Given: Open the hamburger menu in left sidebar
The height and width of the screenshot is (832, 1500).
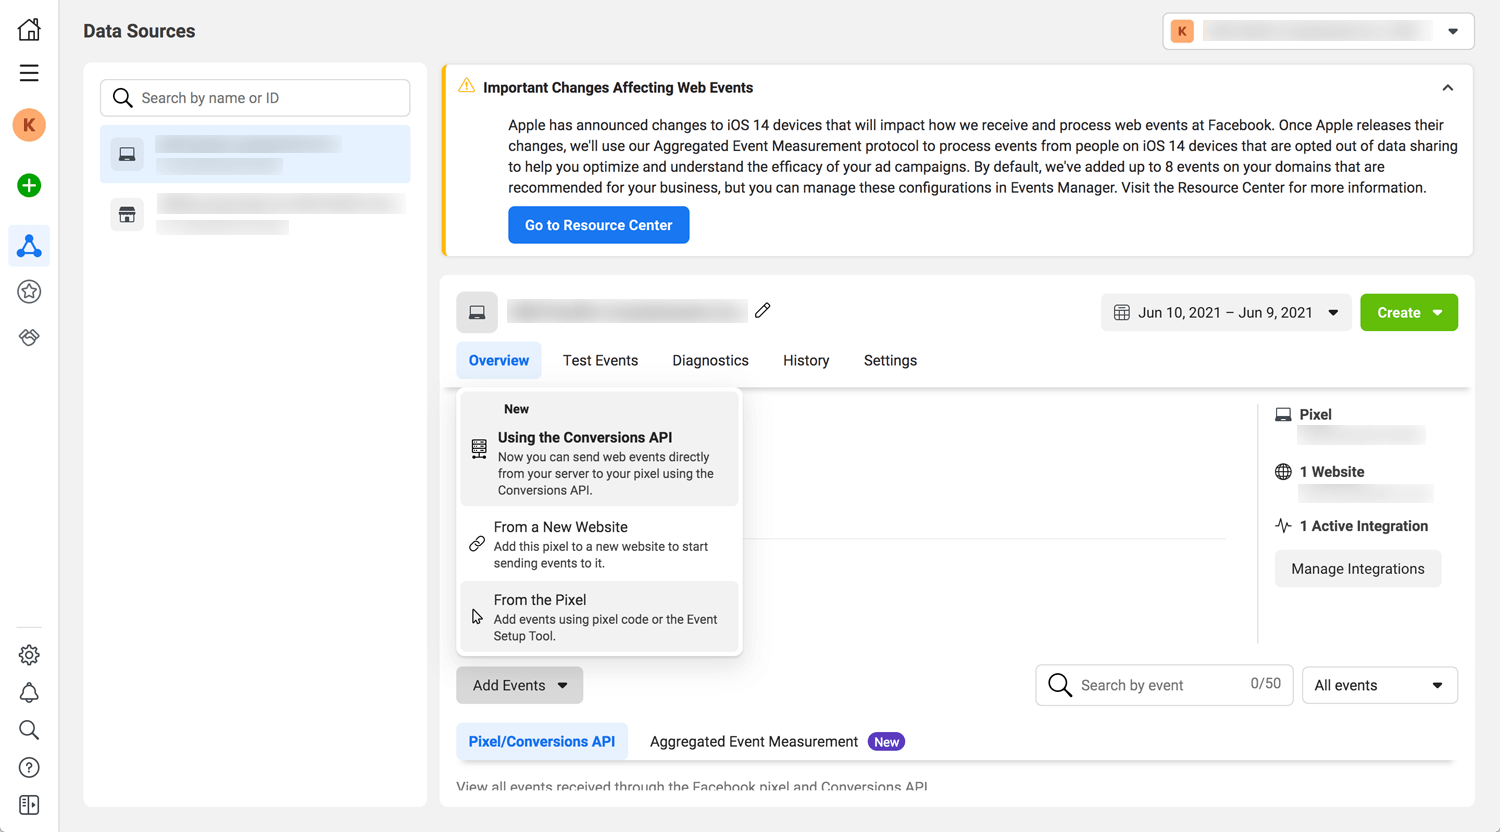Looking at the screenshot, I should tap(29, 73).
